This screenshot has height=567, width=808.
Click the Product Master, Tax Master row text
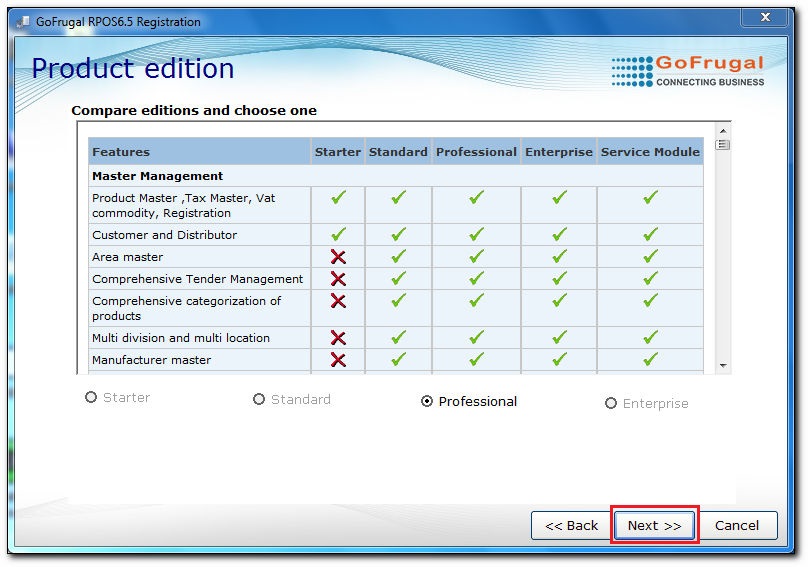(183, 206)
